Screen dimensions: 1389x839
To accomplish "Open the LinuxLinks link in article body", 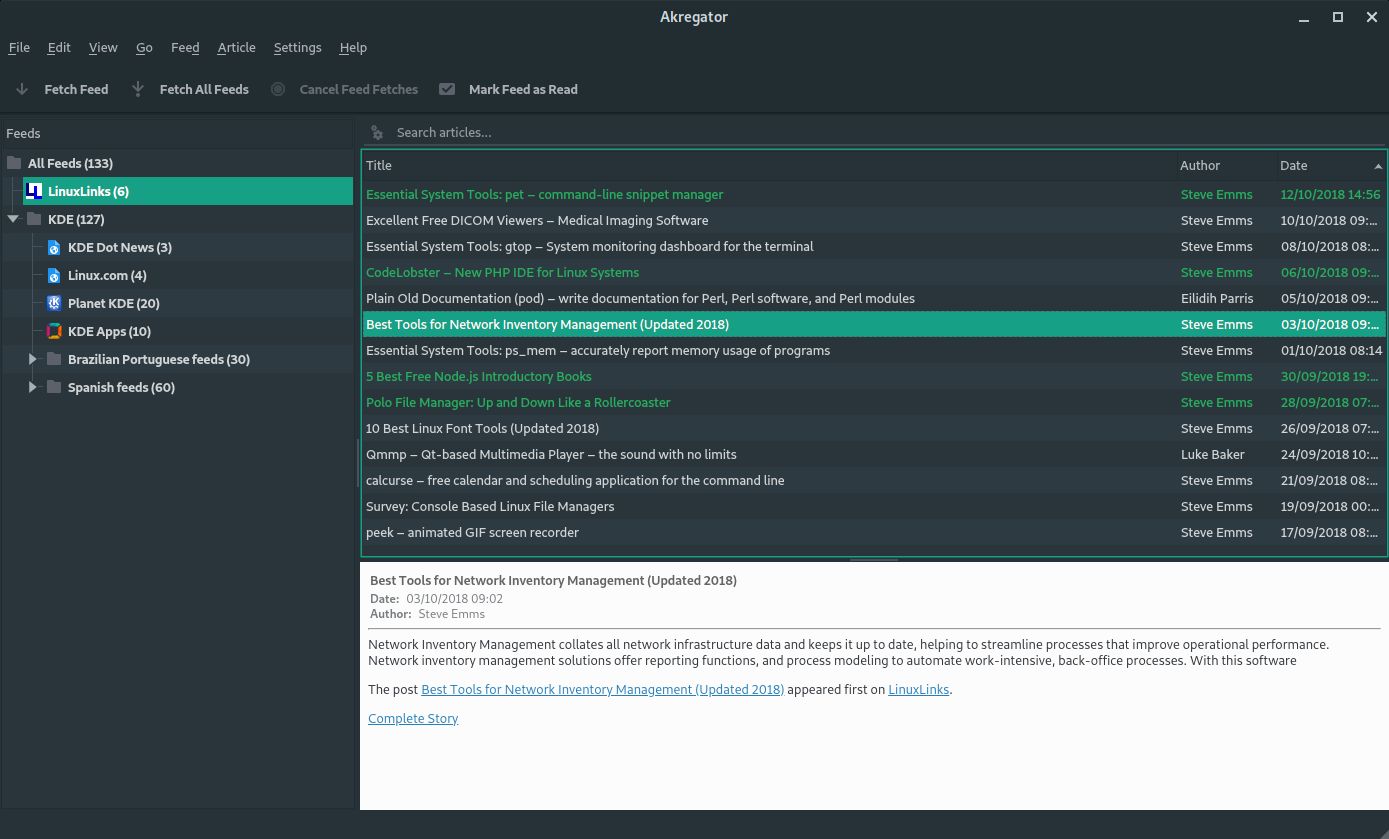I will pos(919,689).
